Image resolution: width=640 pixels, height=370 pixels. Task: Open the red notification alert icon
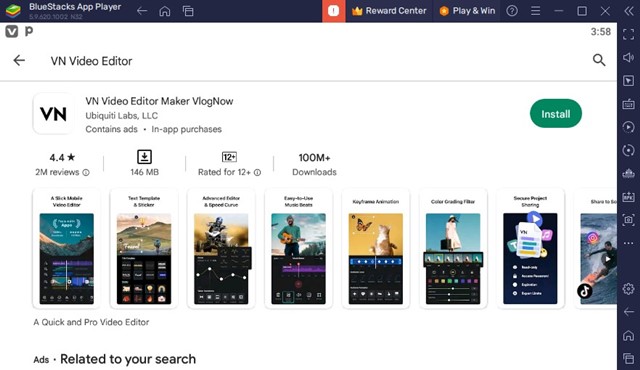(333, 11)
